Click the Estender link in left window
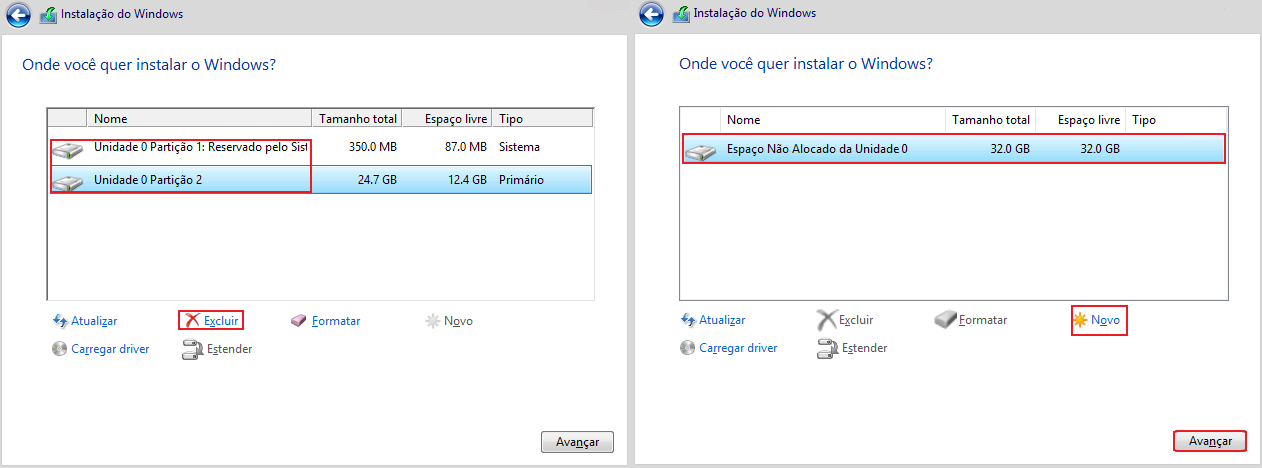Viewport: 1262px width, 468px height. pos(230,349)
